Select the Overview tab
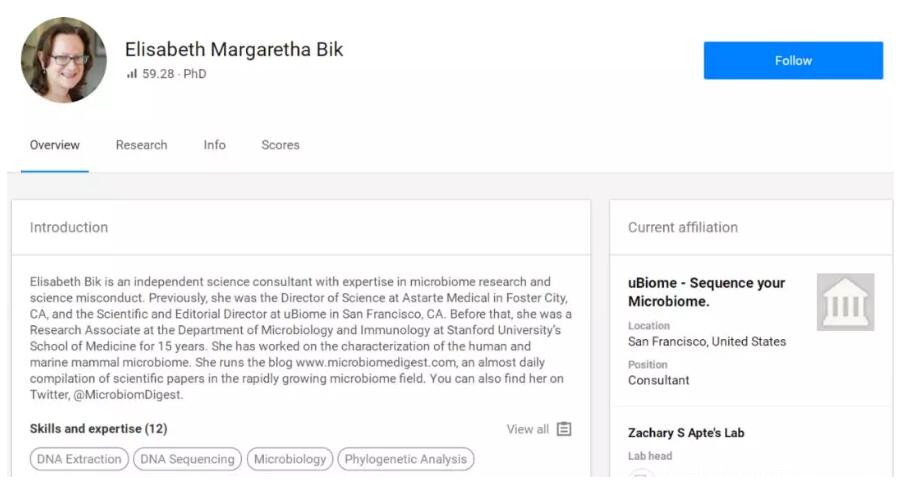897x500 pixels. tap(55, 145)
